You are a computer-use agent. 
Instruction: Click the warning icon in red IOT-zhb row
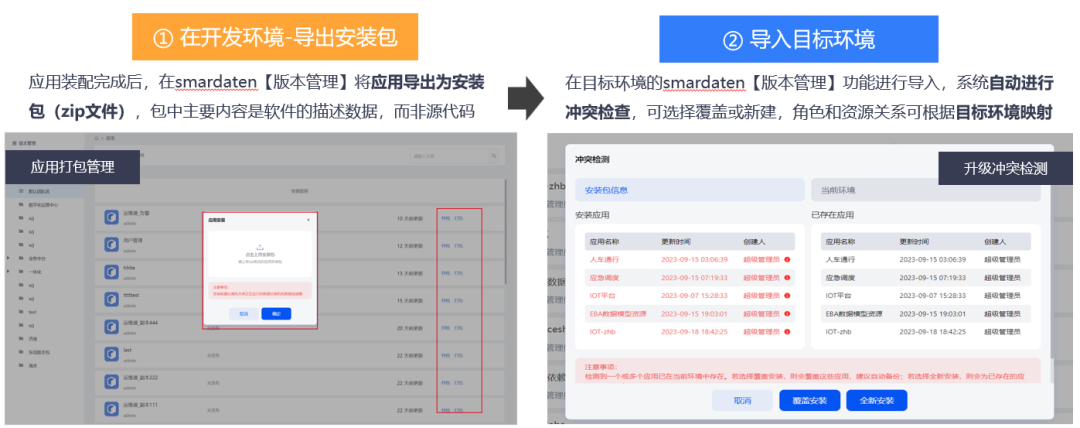click(787, 332)
